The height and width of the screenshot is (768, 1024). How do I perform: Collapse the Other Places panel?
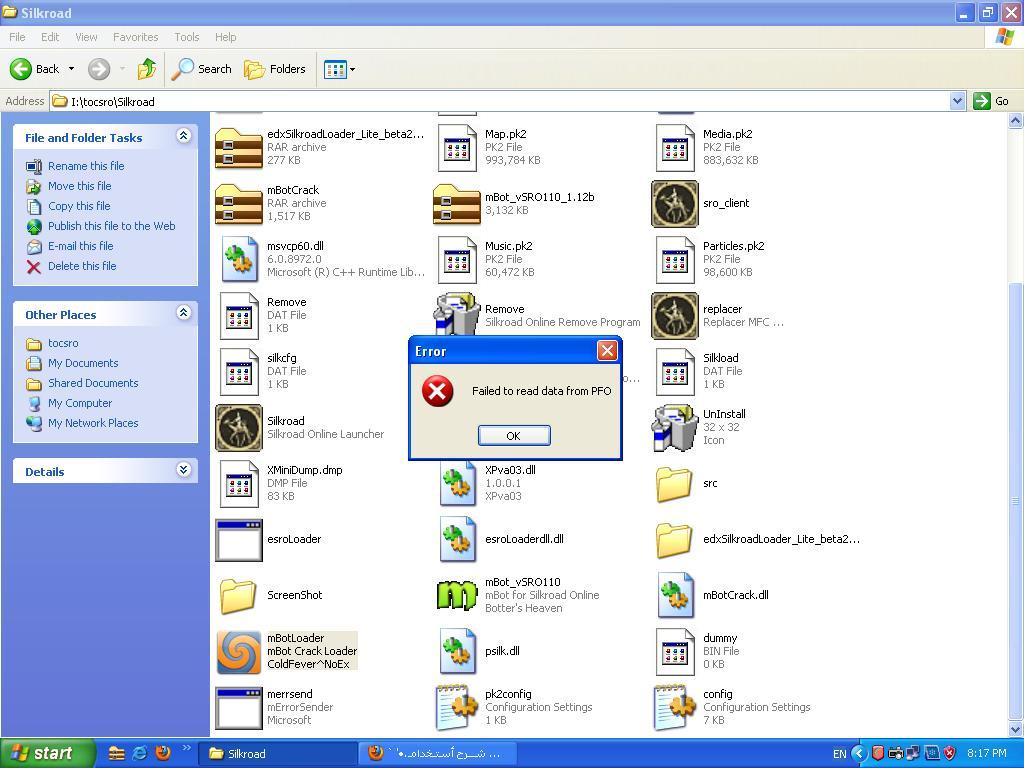coord(184,313)
